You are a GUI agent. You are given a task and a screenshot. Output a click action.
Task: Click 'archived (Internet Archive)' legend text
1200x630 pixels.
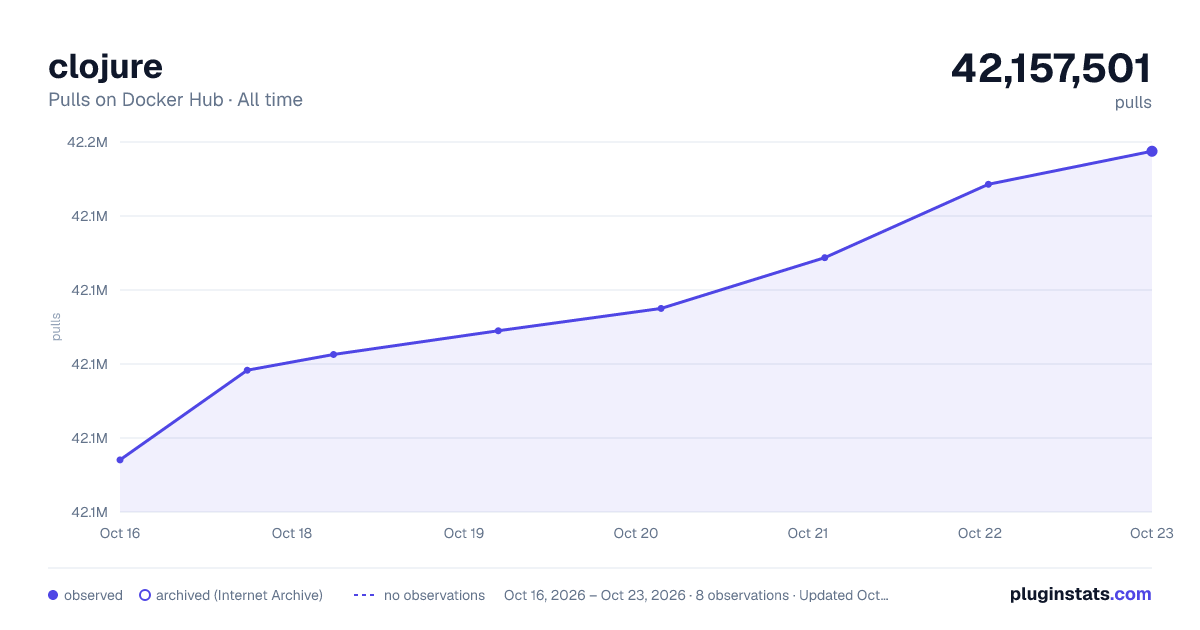click(x=239, y=595)
